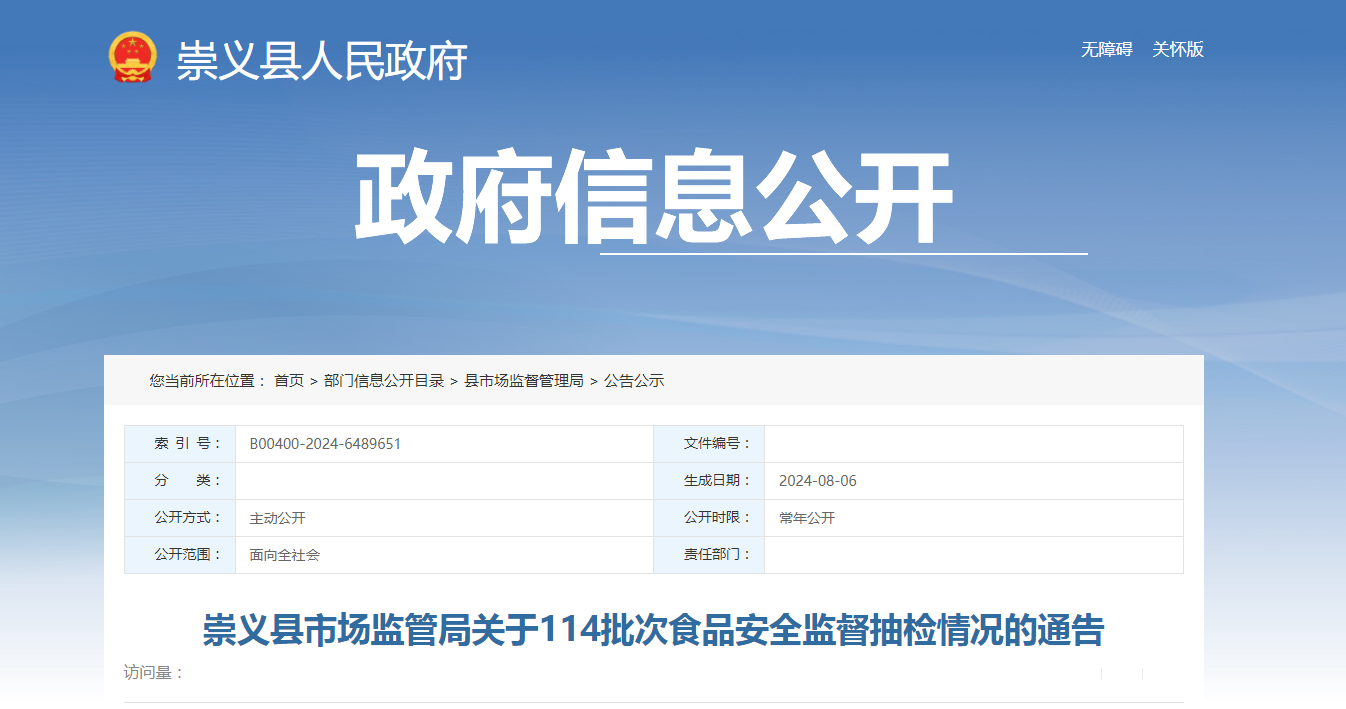Open the 崇义县人民政府 site title
Image resolution: width=1346 pixels, height=709 pixels.
click(322, 61)
